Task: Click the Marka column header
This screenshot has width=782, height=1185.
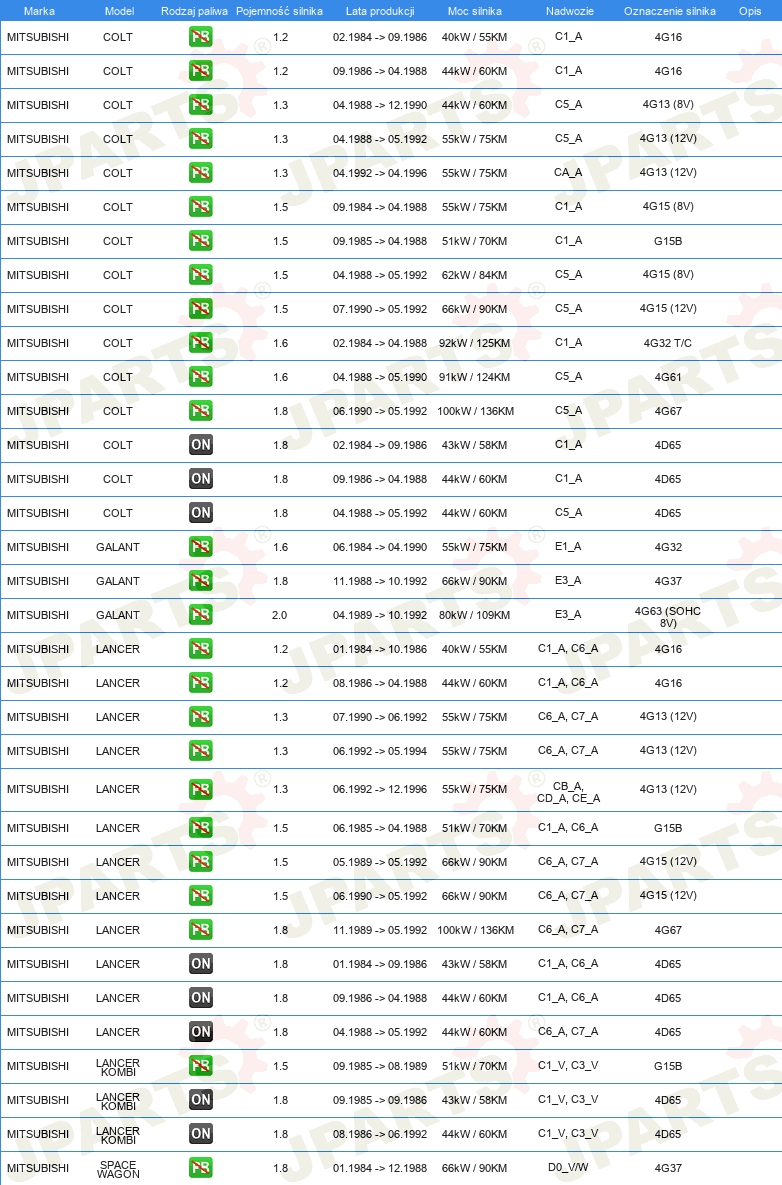Action: point(39,11)
